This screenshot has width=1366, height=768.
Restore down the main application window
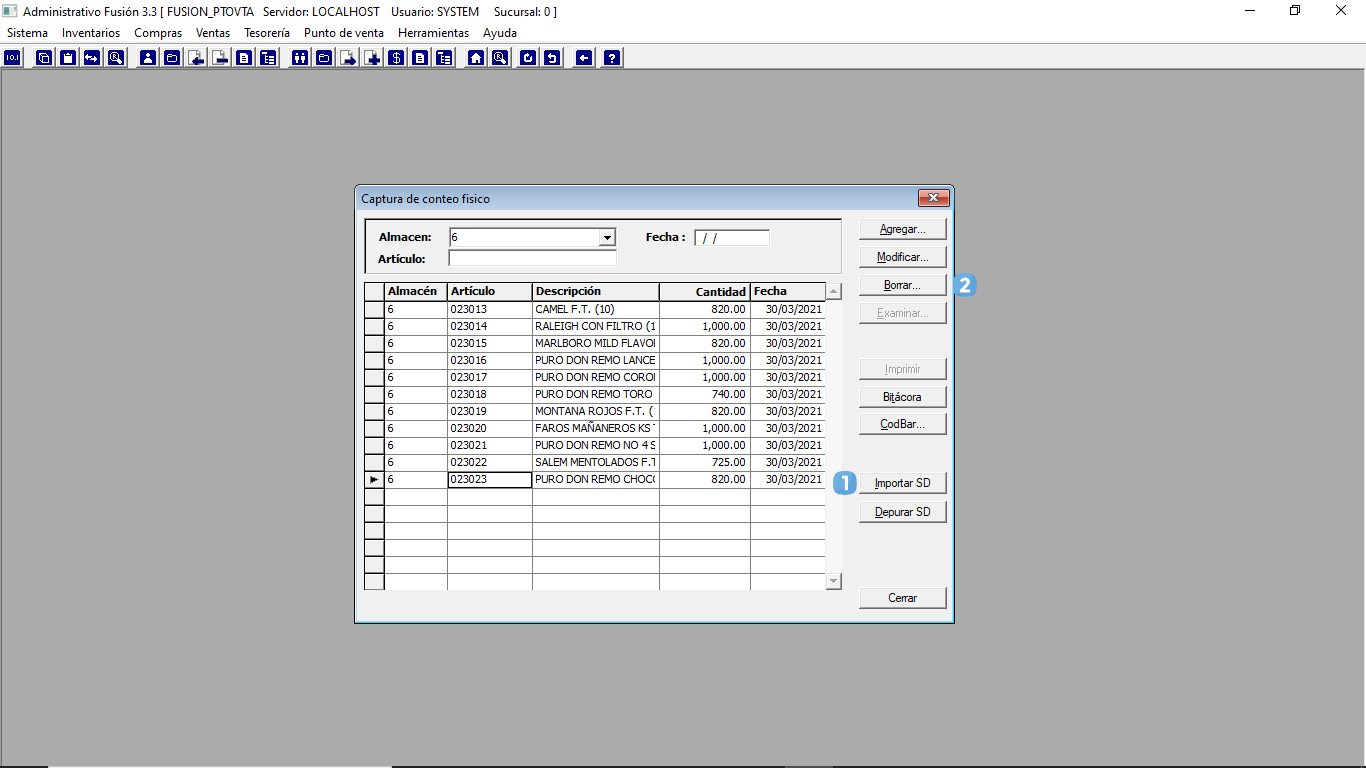[x=1295, y=11]
